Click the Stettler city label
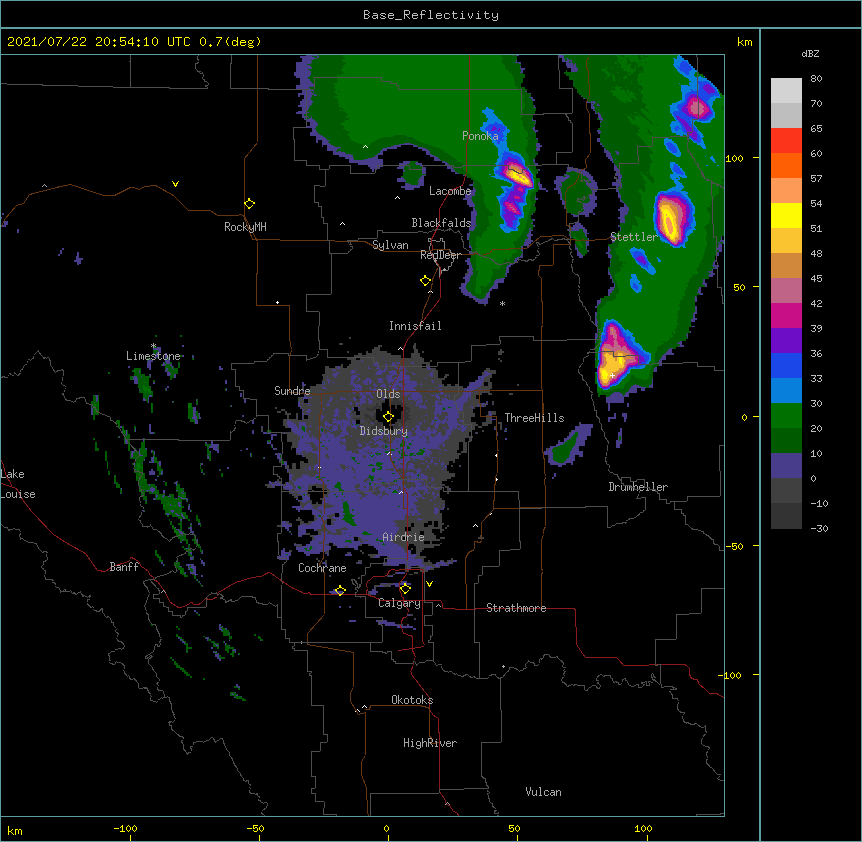This screenshot has width=862, height=842. click(x=634, y=237)
